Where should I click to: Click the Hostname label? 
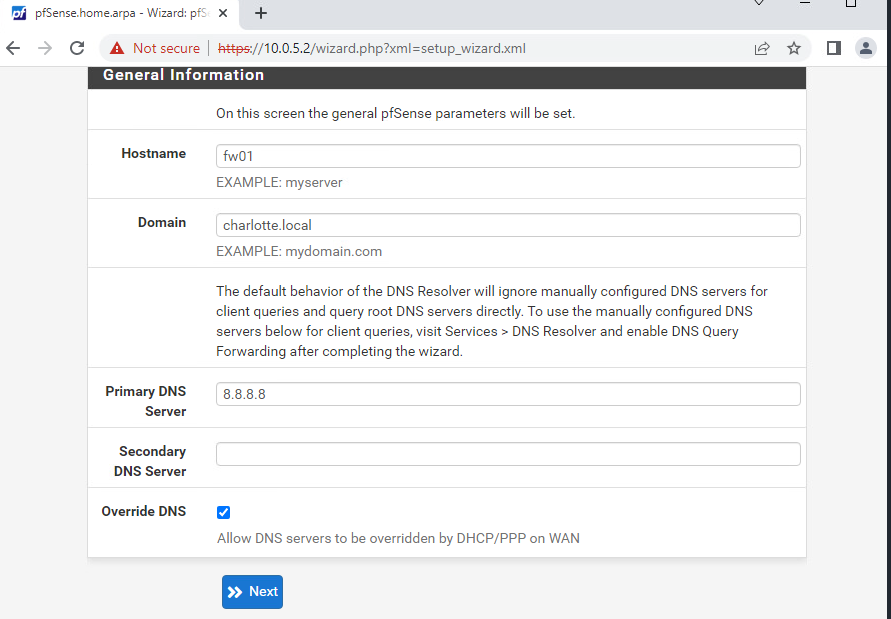(153, 153)
